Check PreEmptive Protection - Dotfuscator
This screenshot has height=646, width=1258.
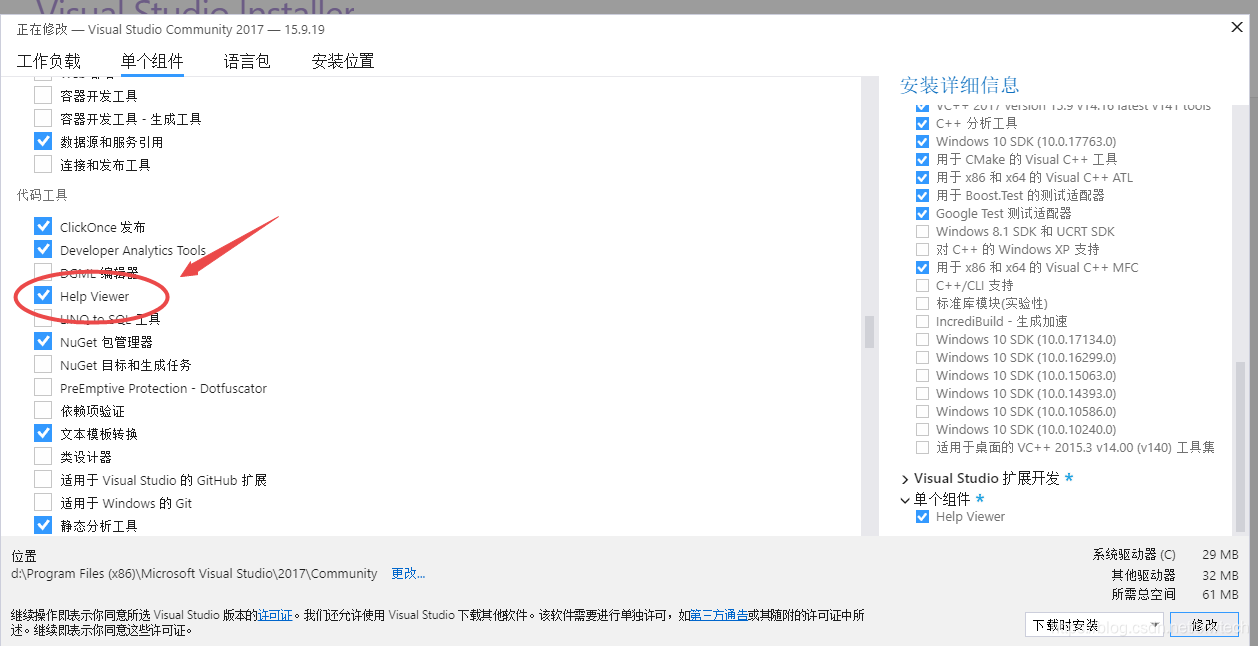click(x=43, y=387)
